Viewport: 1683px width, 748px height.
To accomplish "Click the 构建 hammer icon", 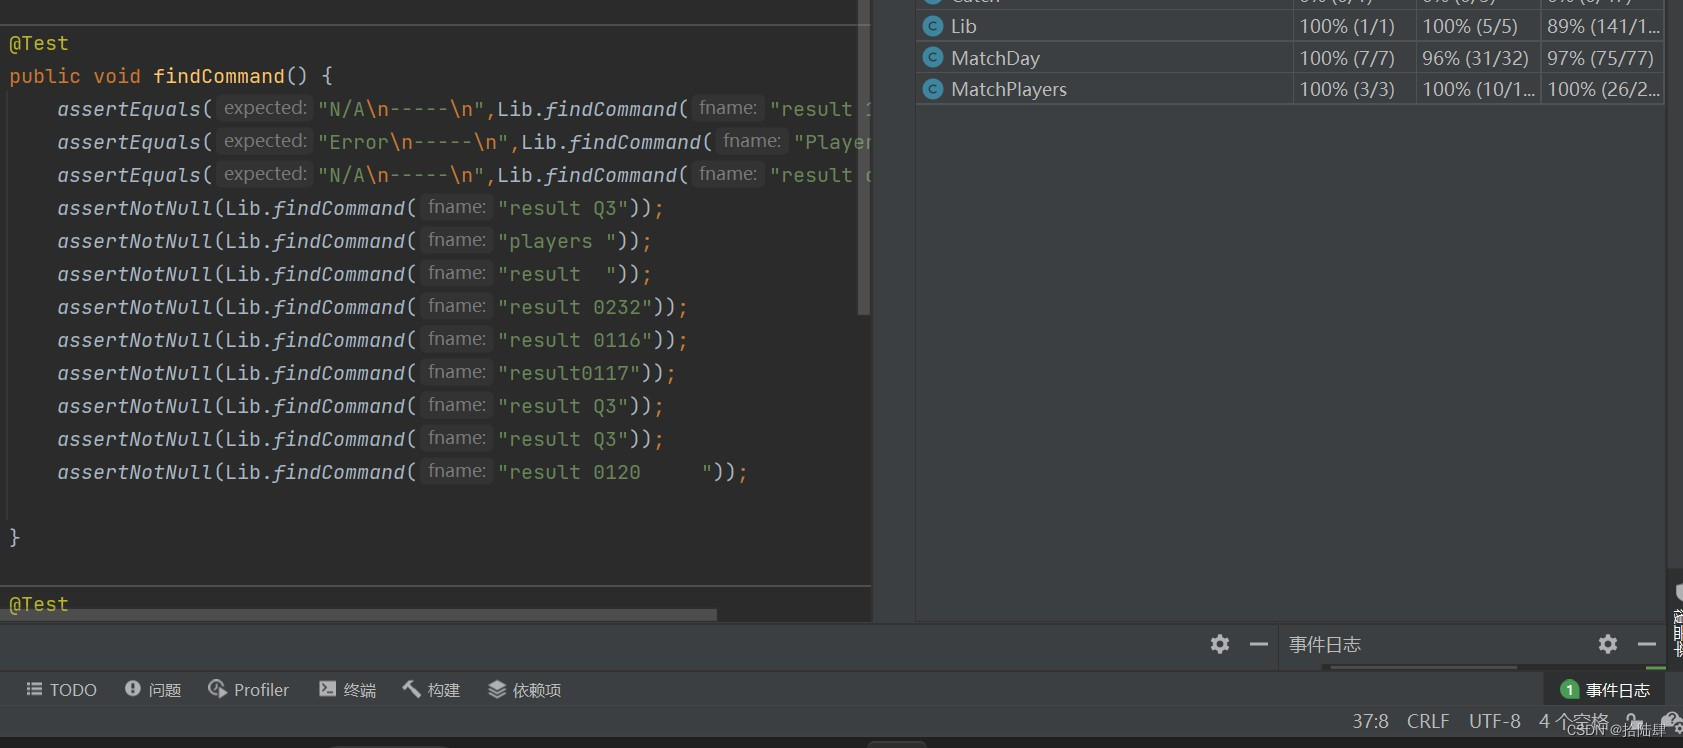I will point(411,689).
